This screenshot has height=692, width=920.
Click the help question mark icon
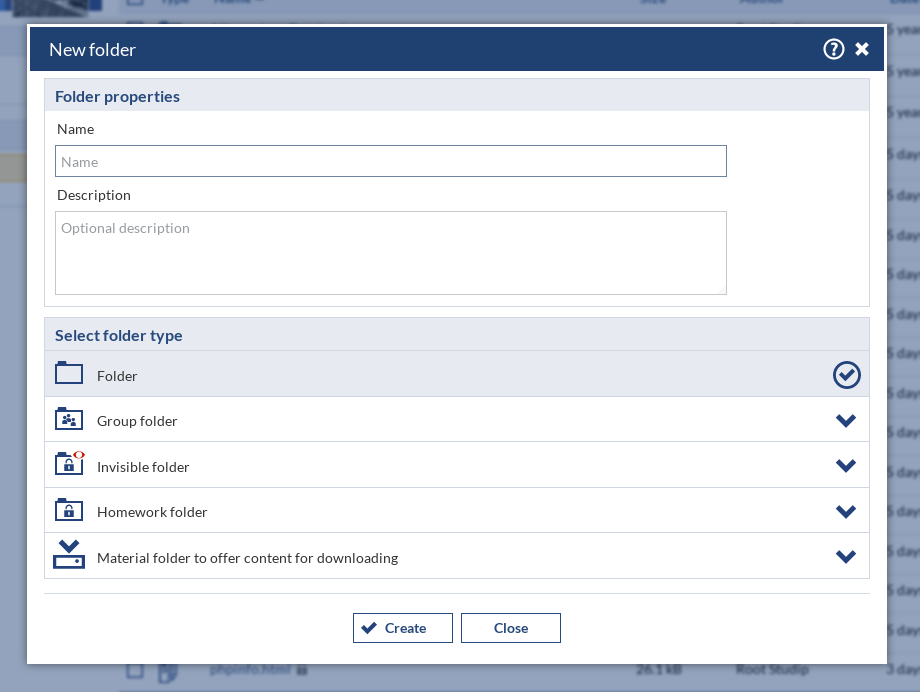pos(833,49)
